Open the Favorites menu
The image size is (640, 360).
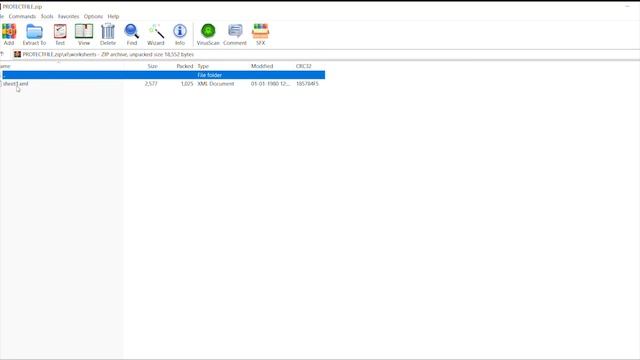pos(68,16)
